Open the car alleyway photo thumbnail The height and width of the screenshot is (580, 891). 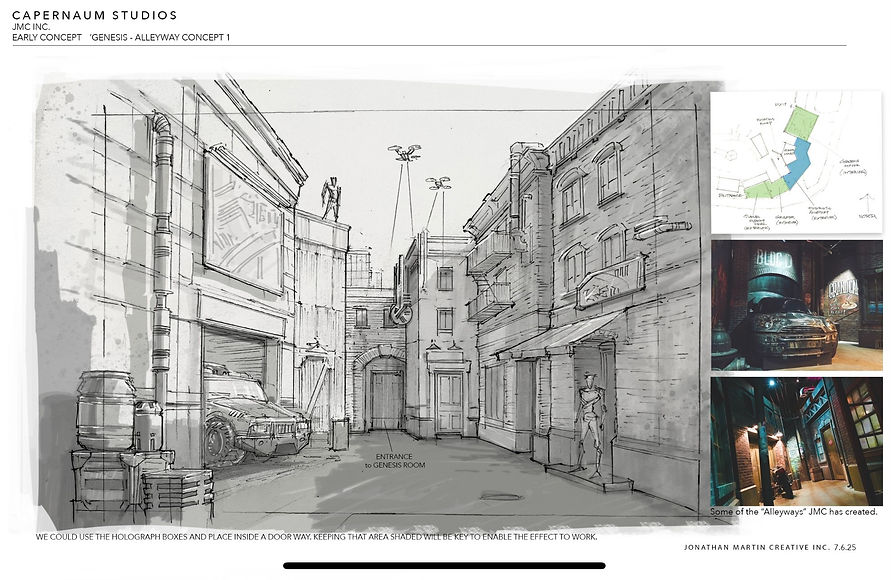[797, 306]
